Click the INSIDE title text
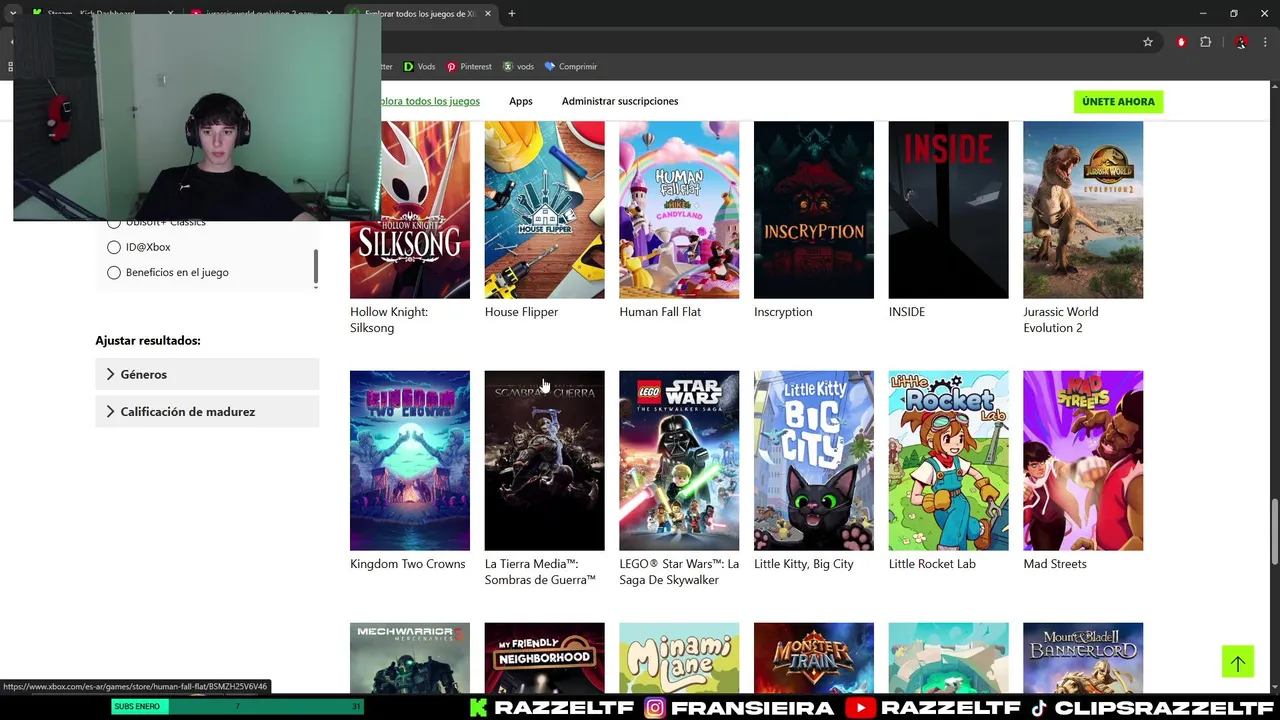This screenshot has width=1280, height=720. [x=907, y=312]
